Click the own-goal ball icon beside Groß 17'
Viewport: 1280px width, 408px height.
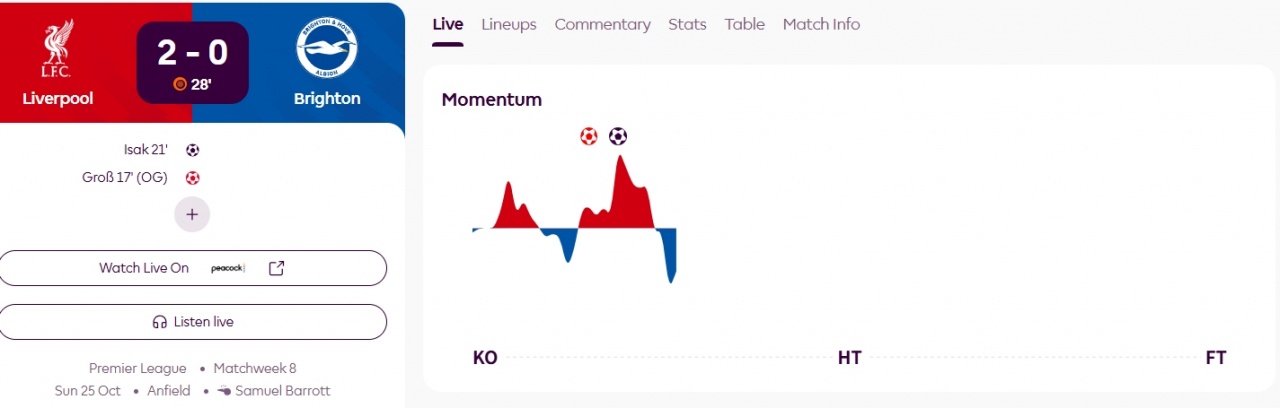(x=193, y=178)
